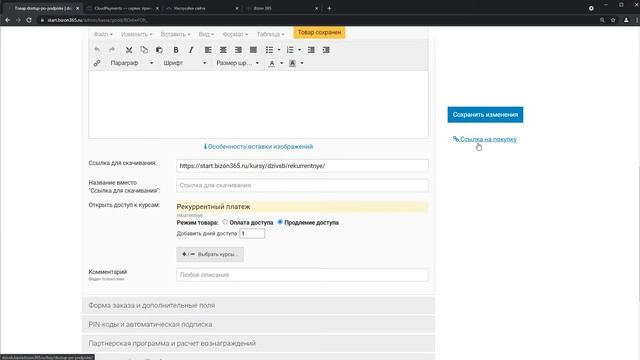Image resolution: width=640 pixels, height=360 pixels.
Task: Insert a bulleted list
Action: (x=269, y=50)
